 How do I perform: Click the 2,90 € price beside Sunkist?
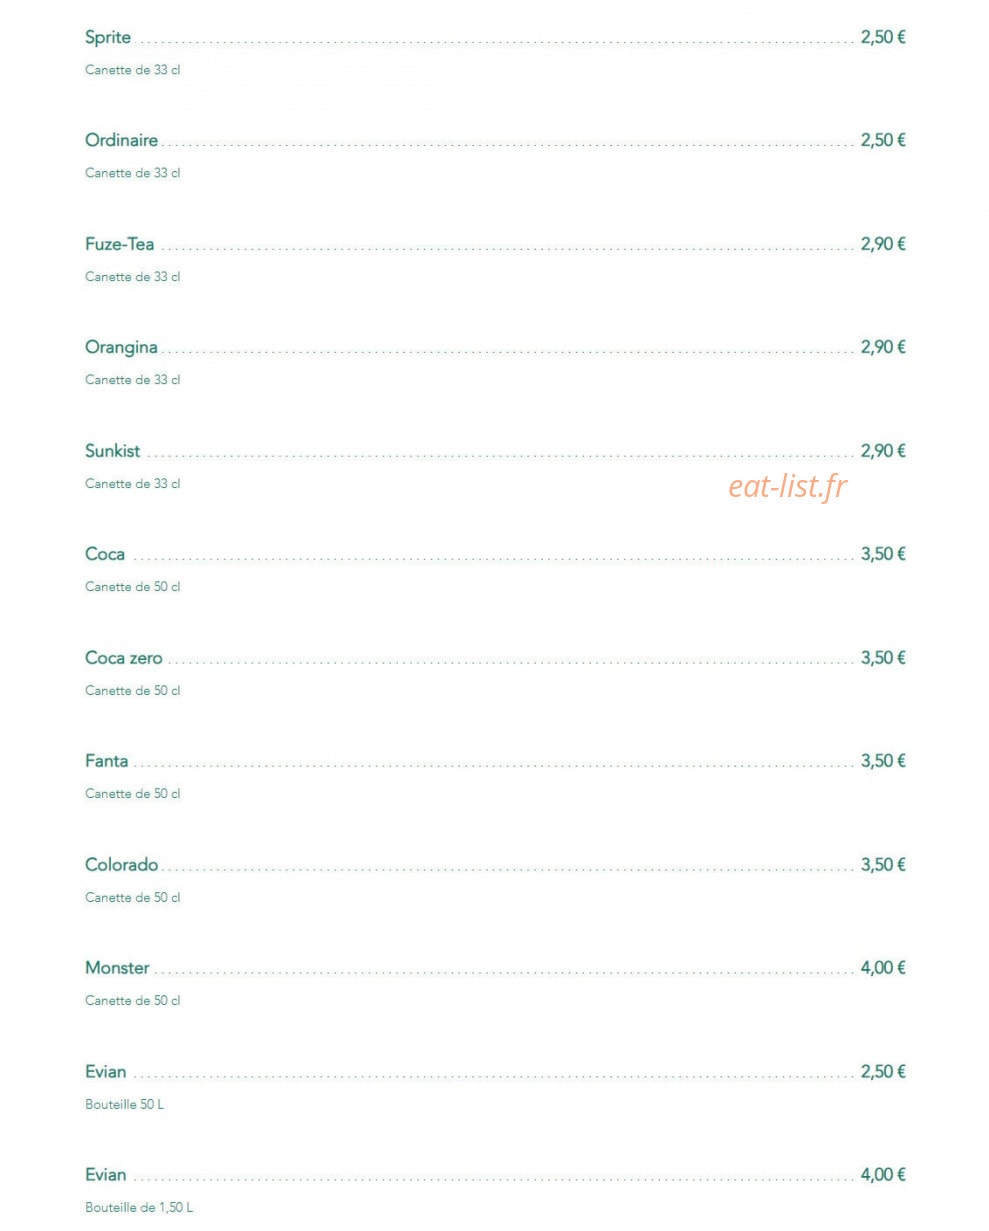tap(883, 451)
